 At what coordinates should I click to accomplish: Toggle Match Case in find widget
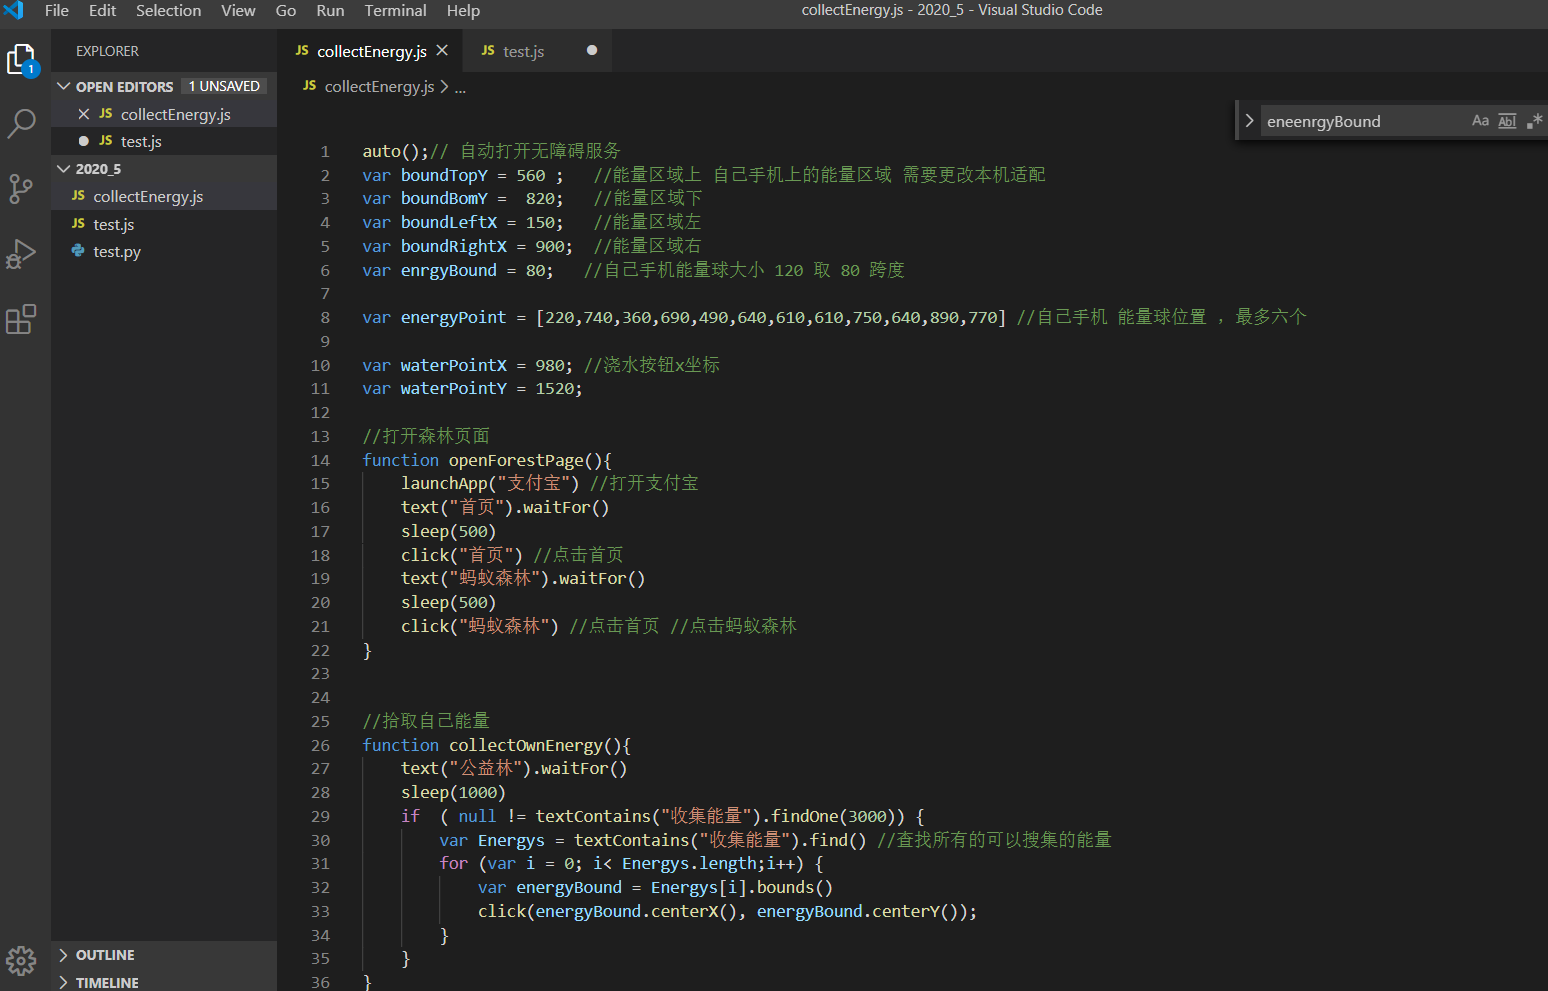1480,121
